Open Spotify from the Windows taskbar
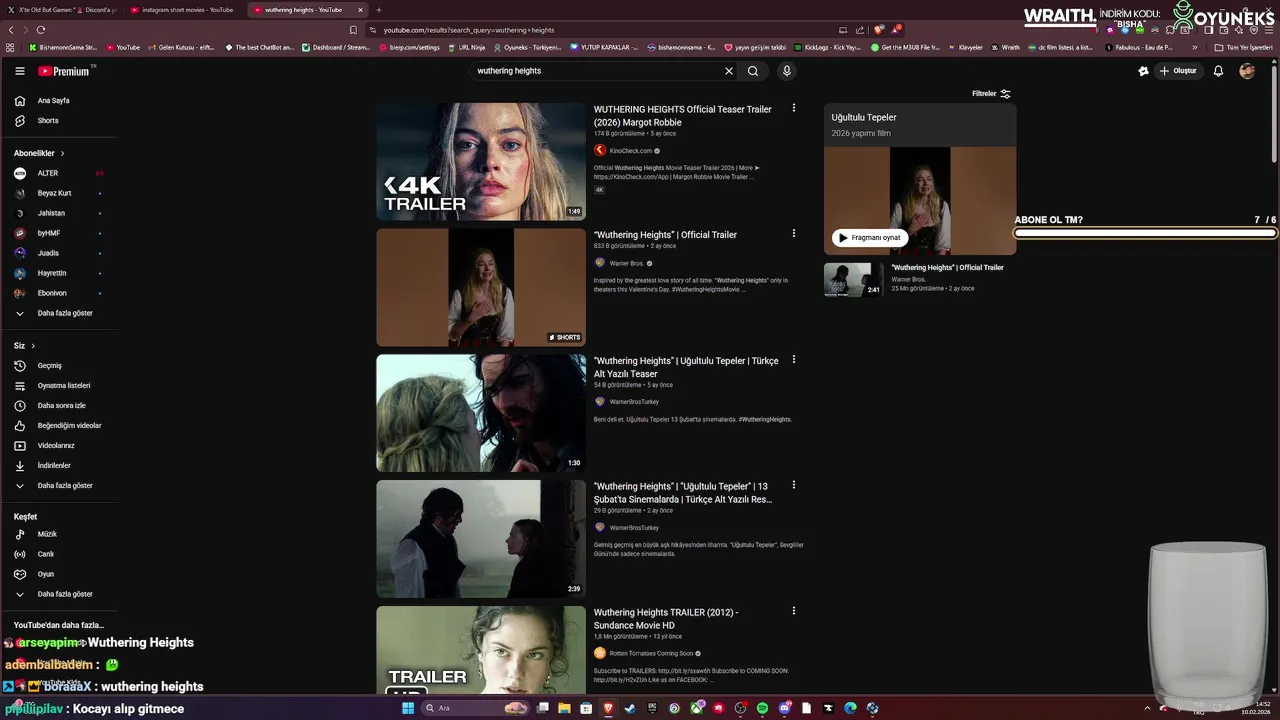This screenshot has height=720, width=1280. pos(762,708)
